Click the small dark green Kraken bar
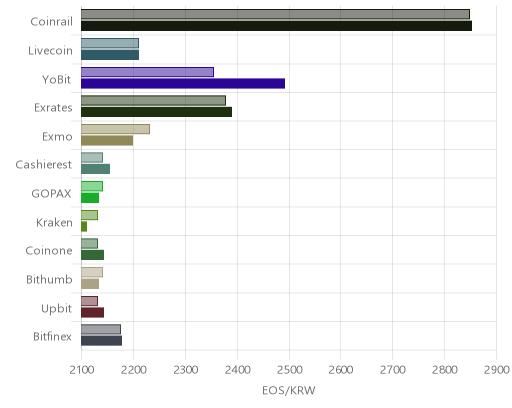 (x=84, y=227)
